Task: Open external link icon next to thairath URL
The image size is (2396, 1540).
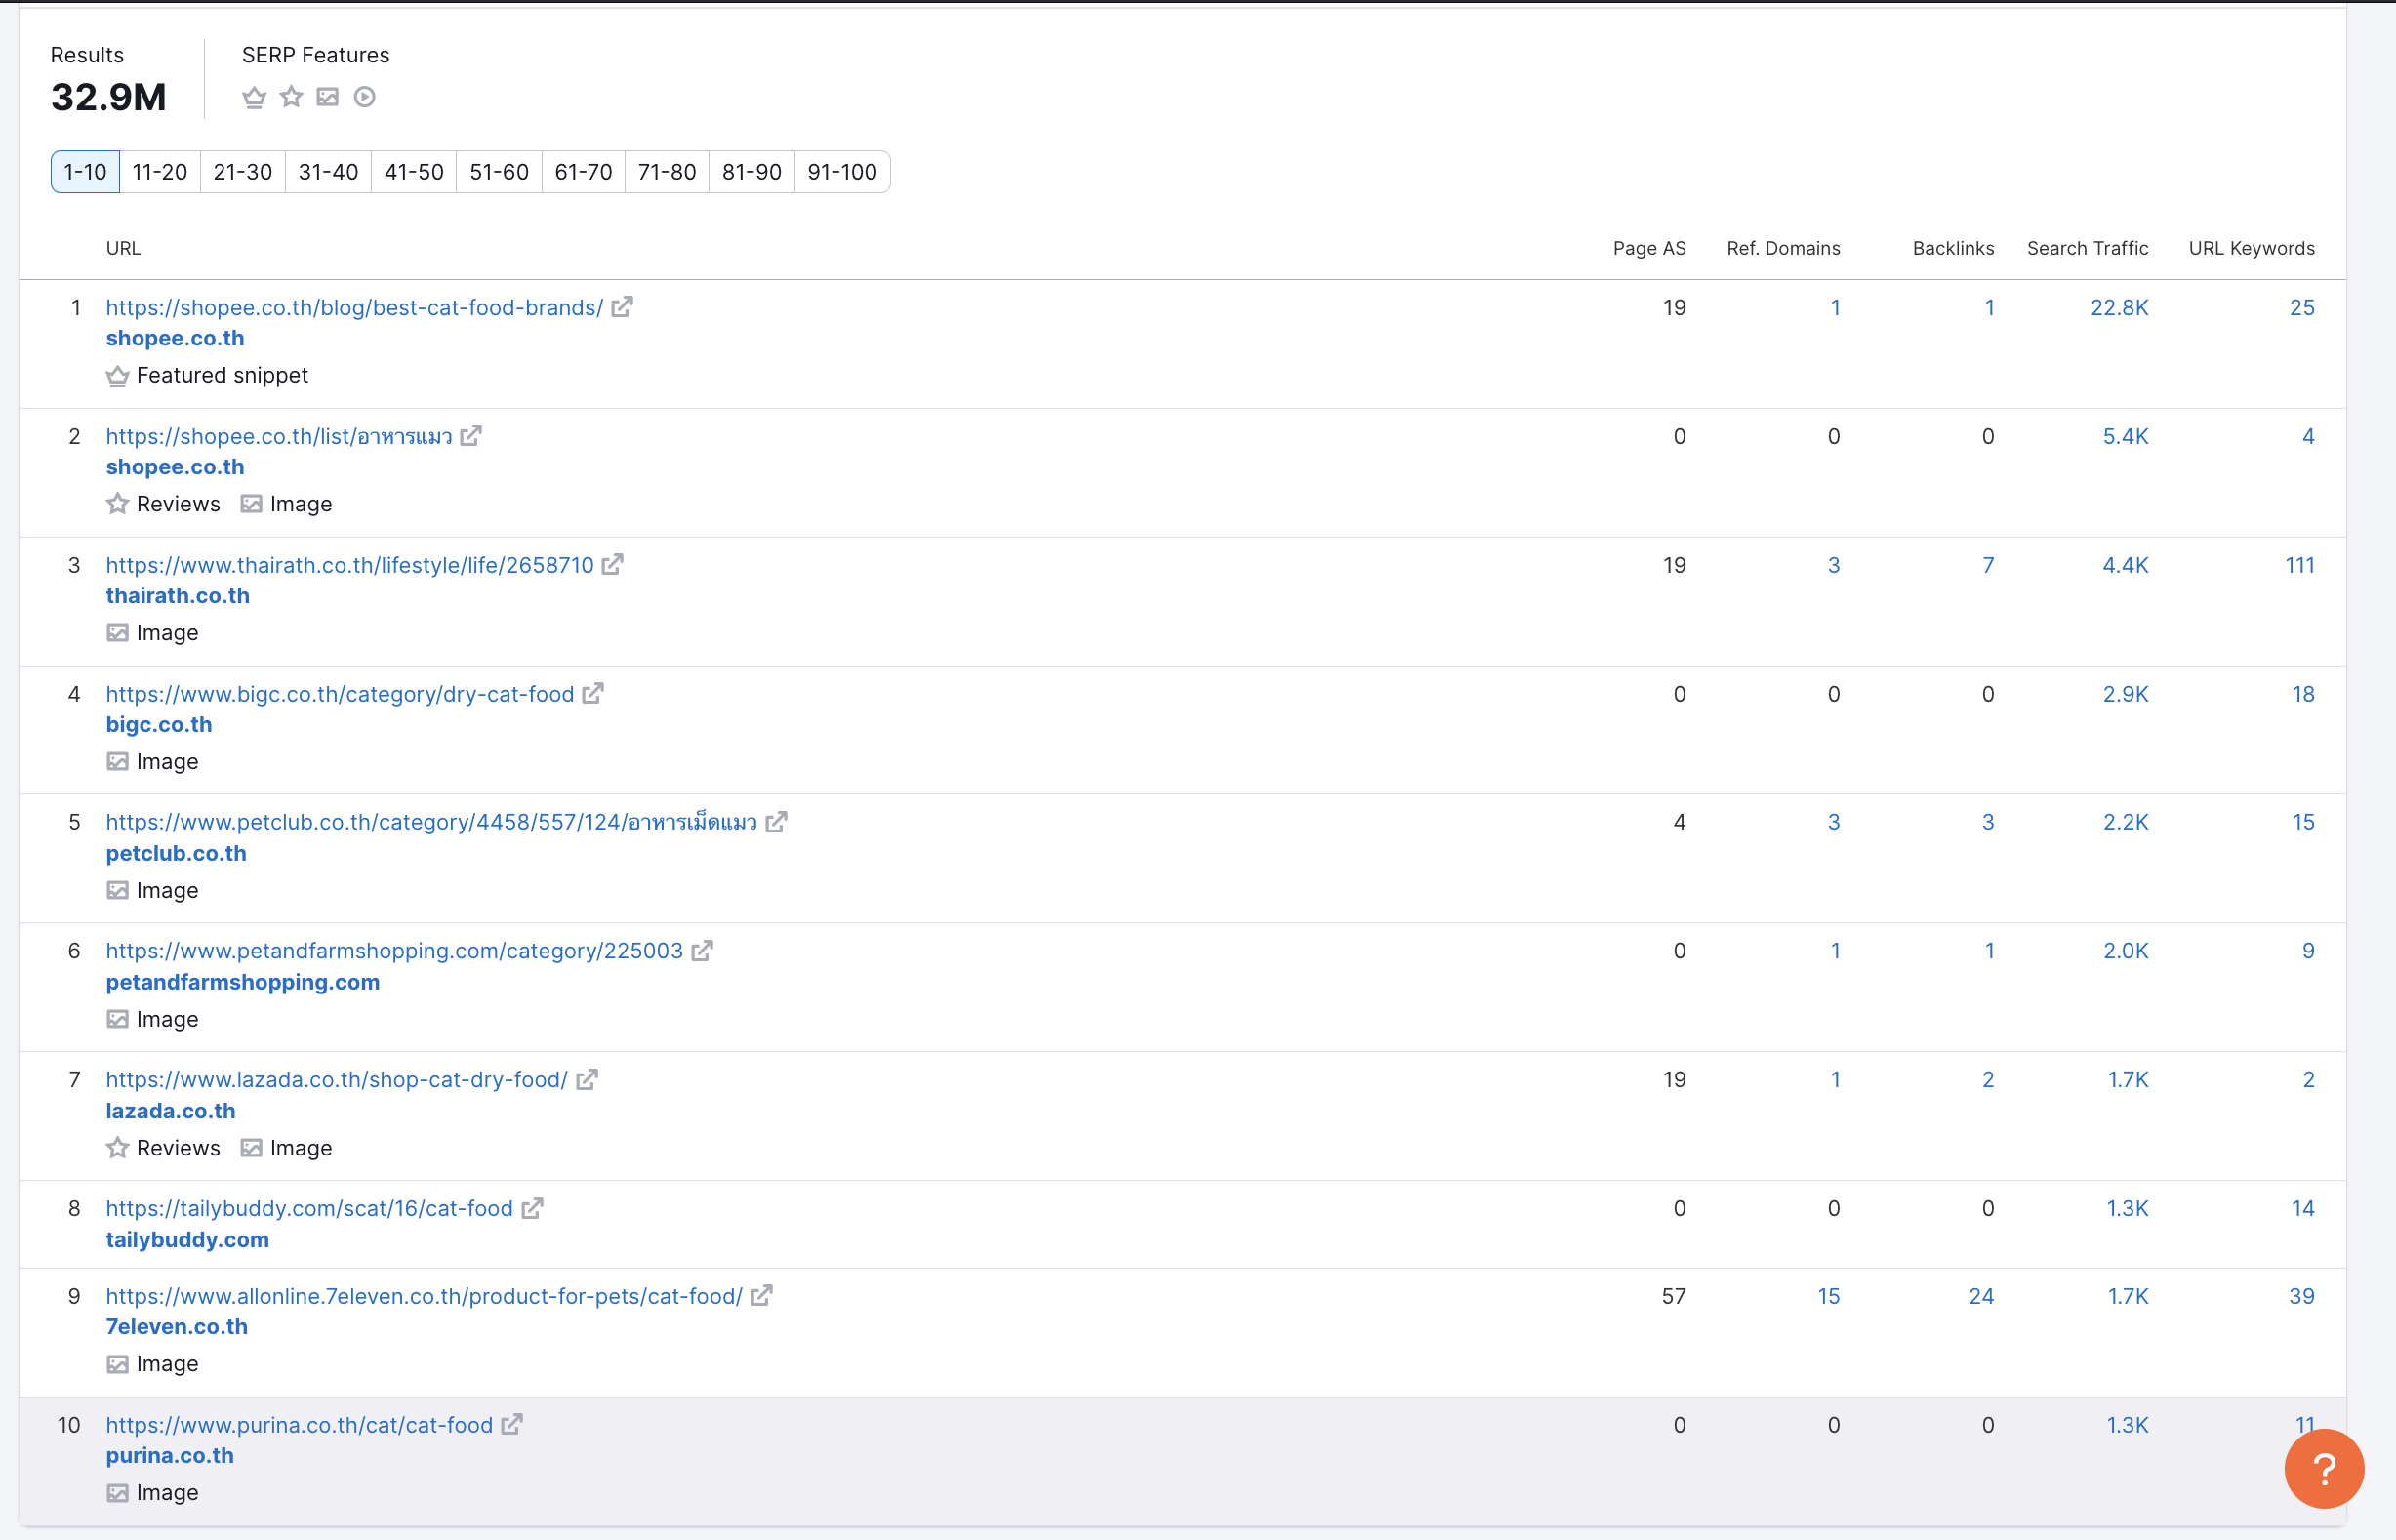Action: [x=613, y=565]
